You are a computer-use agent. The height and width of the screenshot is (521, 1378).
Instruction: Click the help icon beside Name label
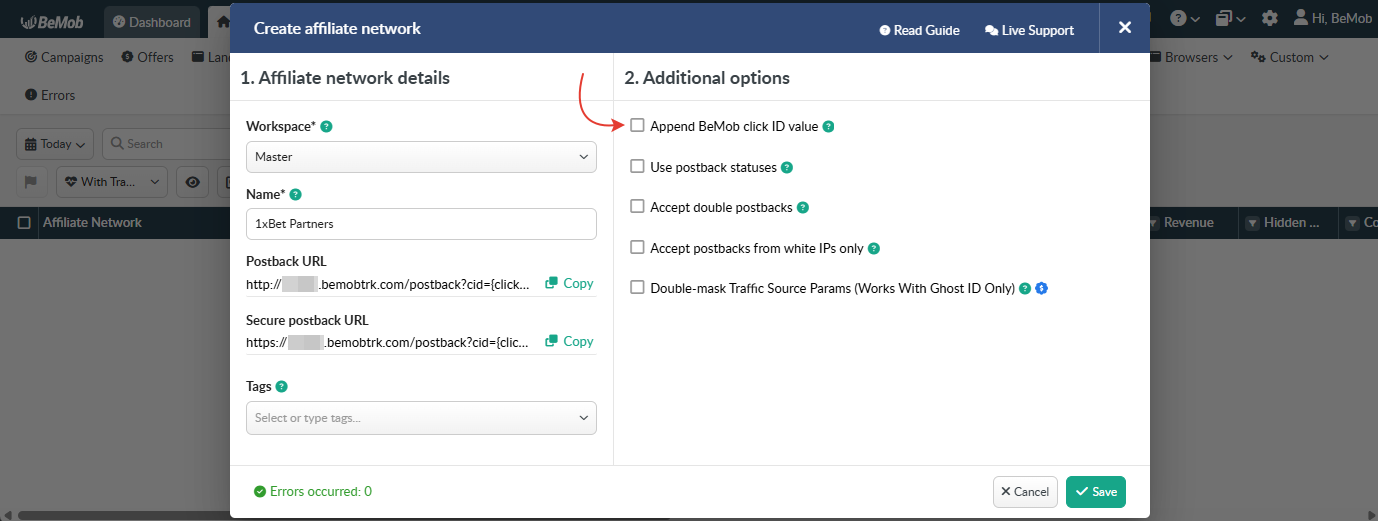pyautogui.click(x=295, y=195)
